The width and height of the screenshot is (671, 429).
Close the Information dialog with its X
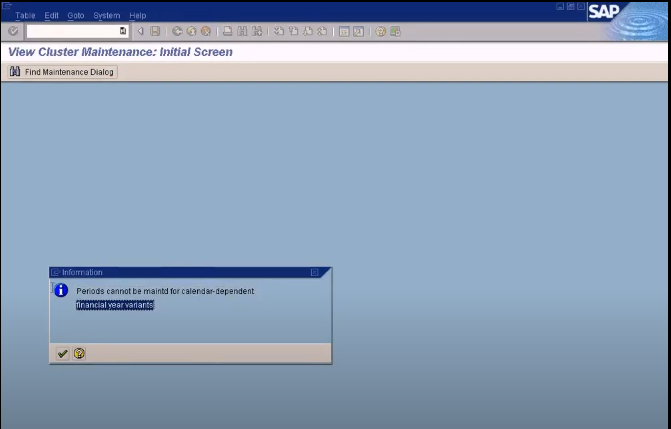point(315,272)
